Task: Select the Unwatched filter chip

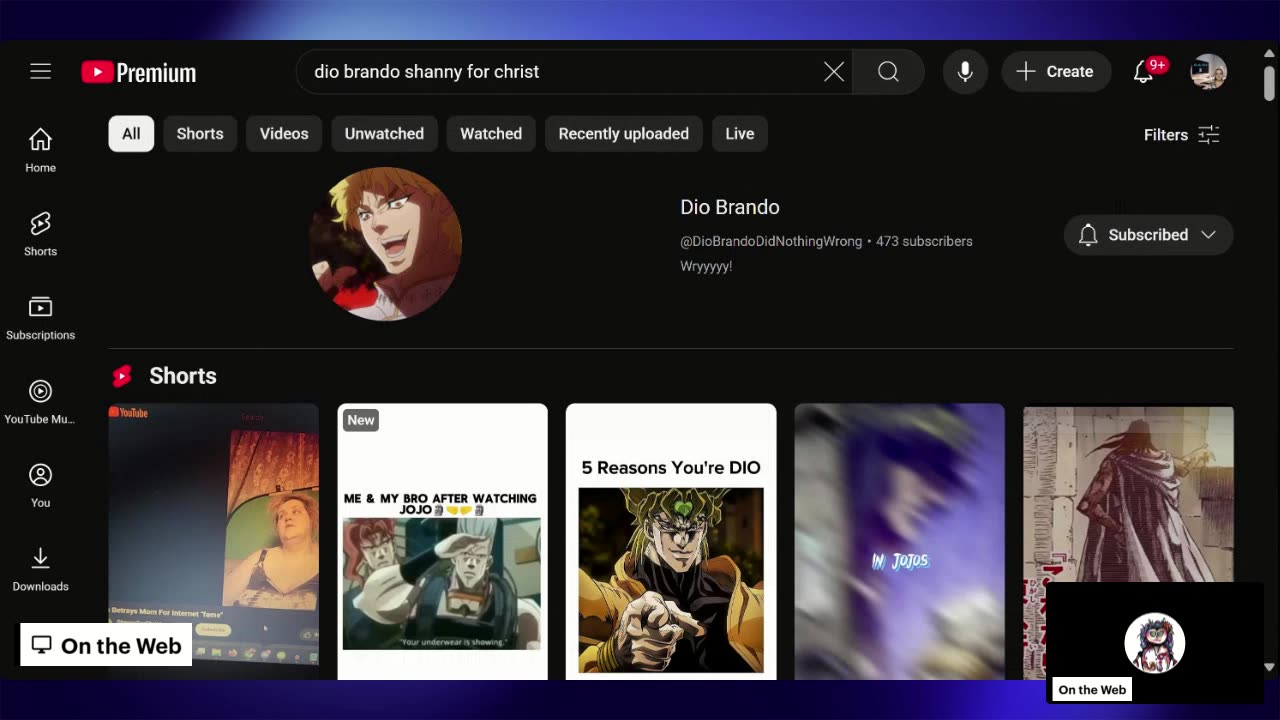Action: tap(384, 134)
